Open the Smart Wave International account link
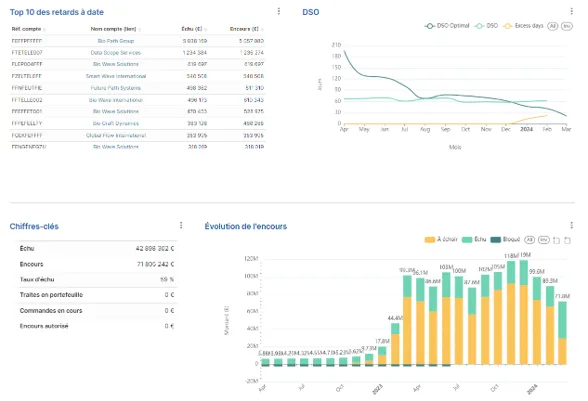Image resolution: width=588 pixels, height=401 pixels. point(116,76)
